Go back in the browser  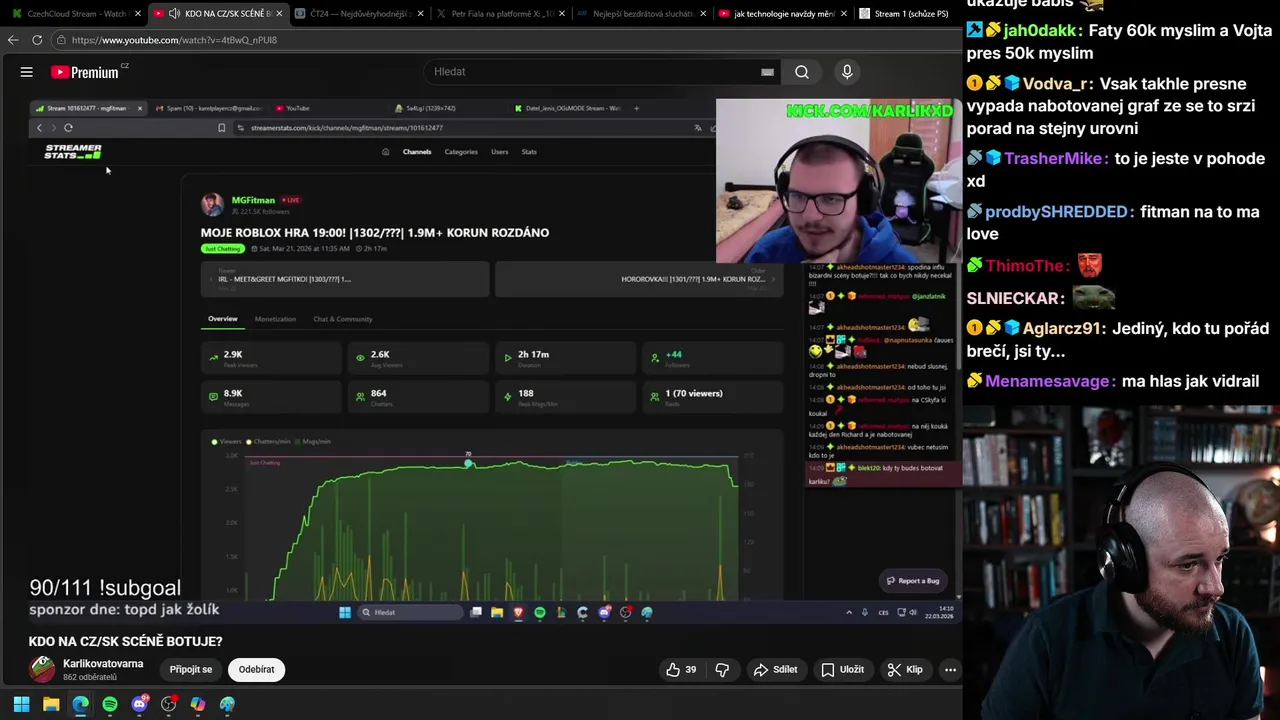tap(12, 40)
